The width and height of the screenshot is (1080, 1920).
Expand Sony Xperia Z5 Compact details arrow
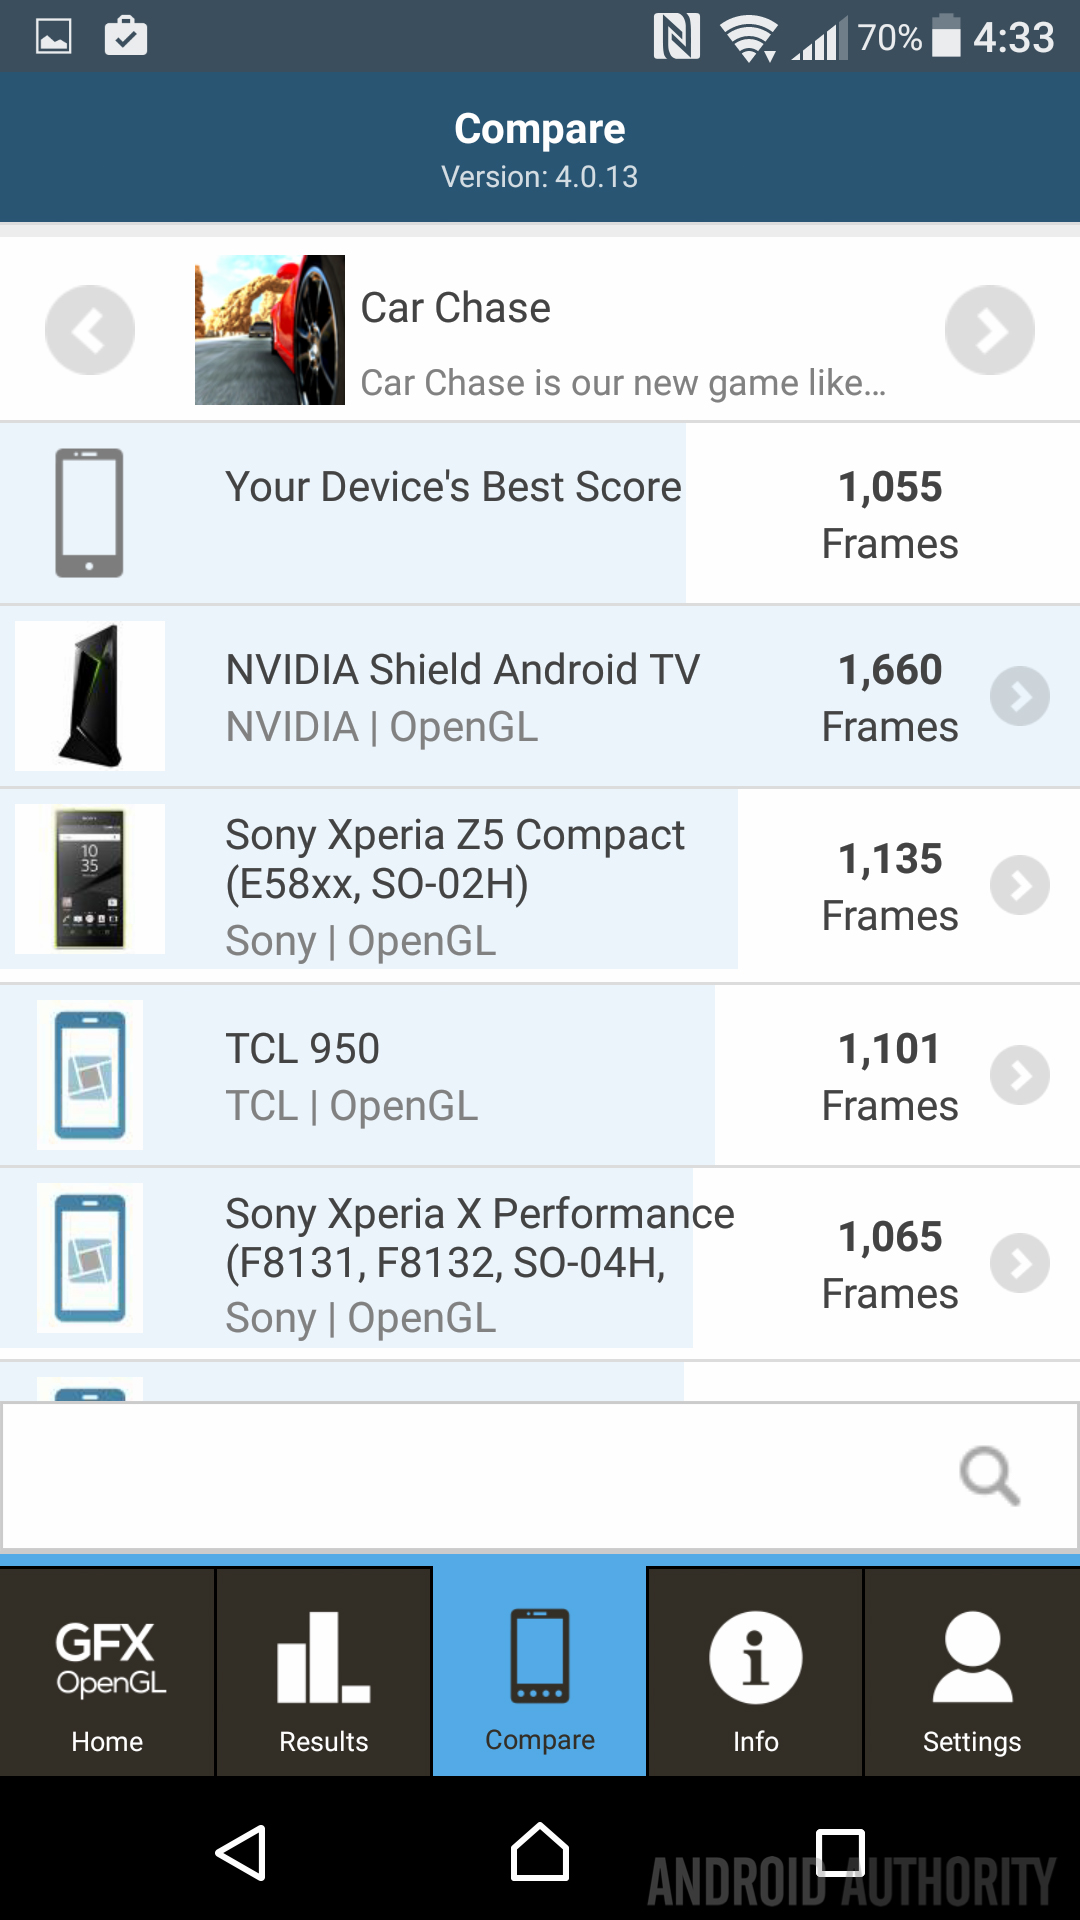click(x=1019, y=885)
